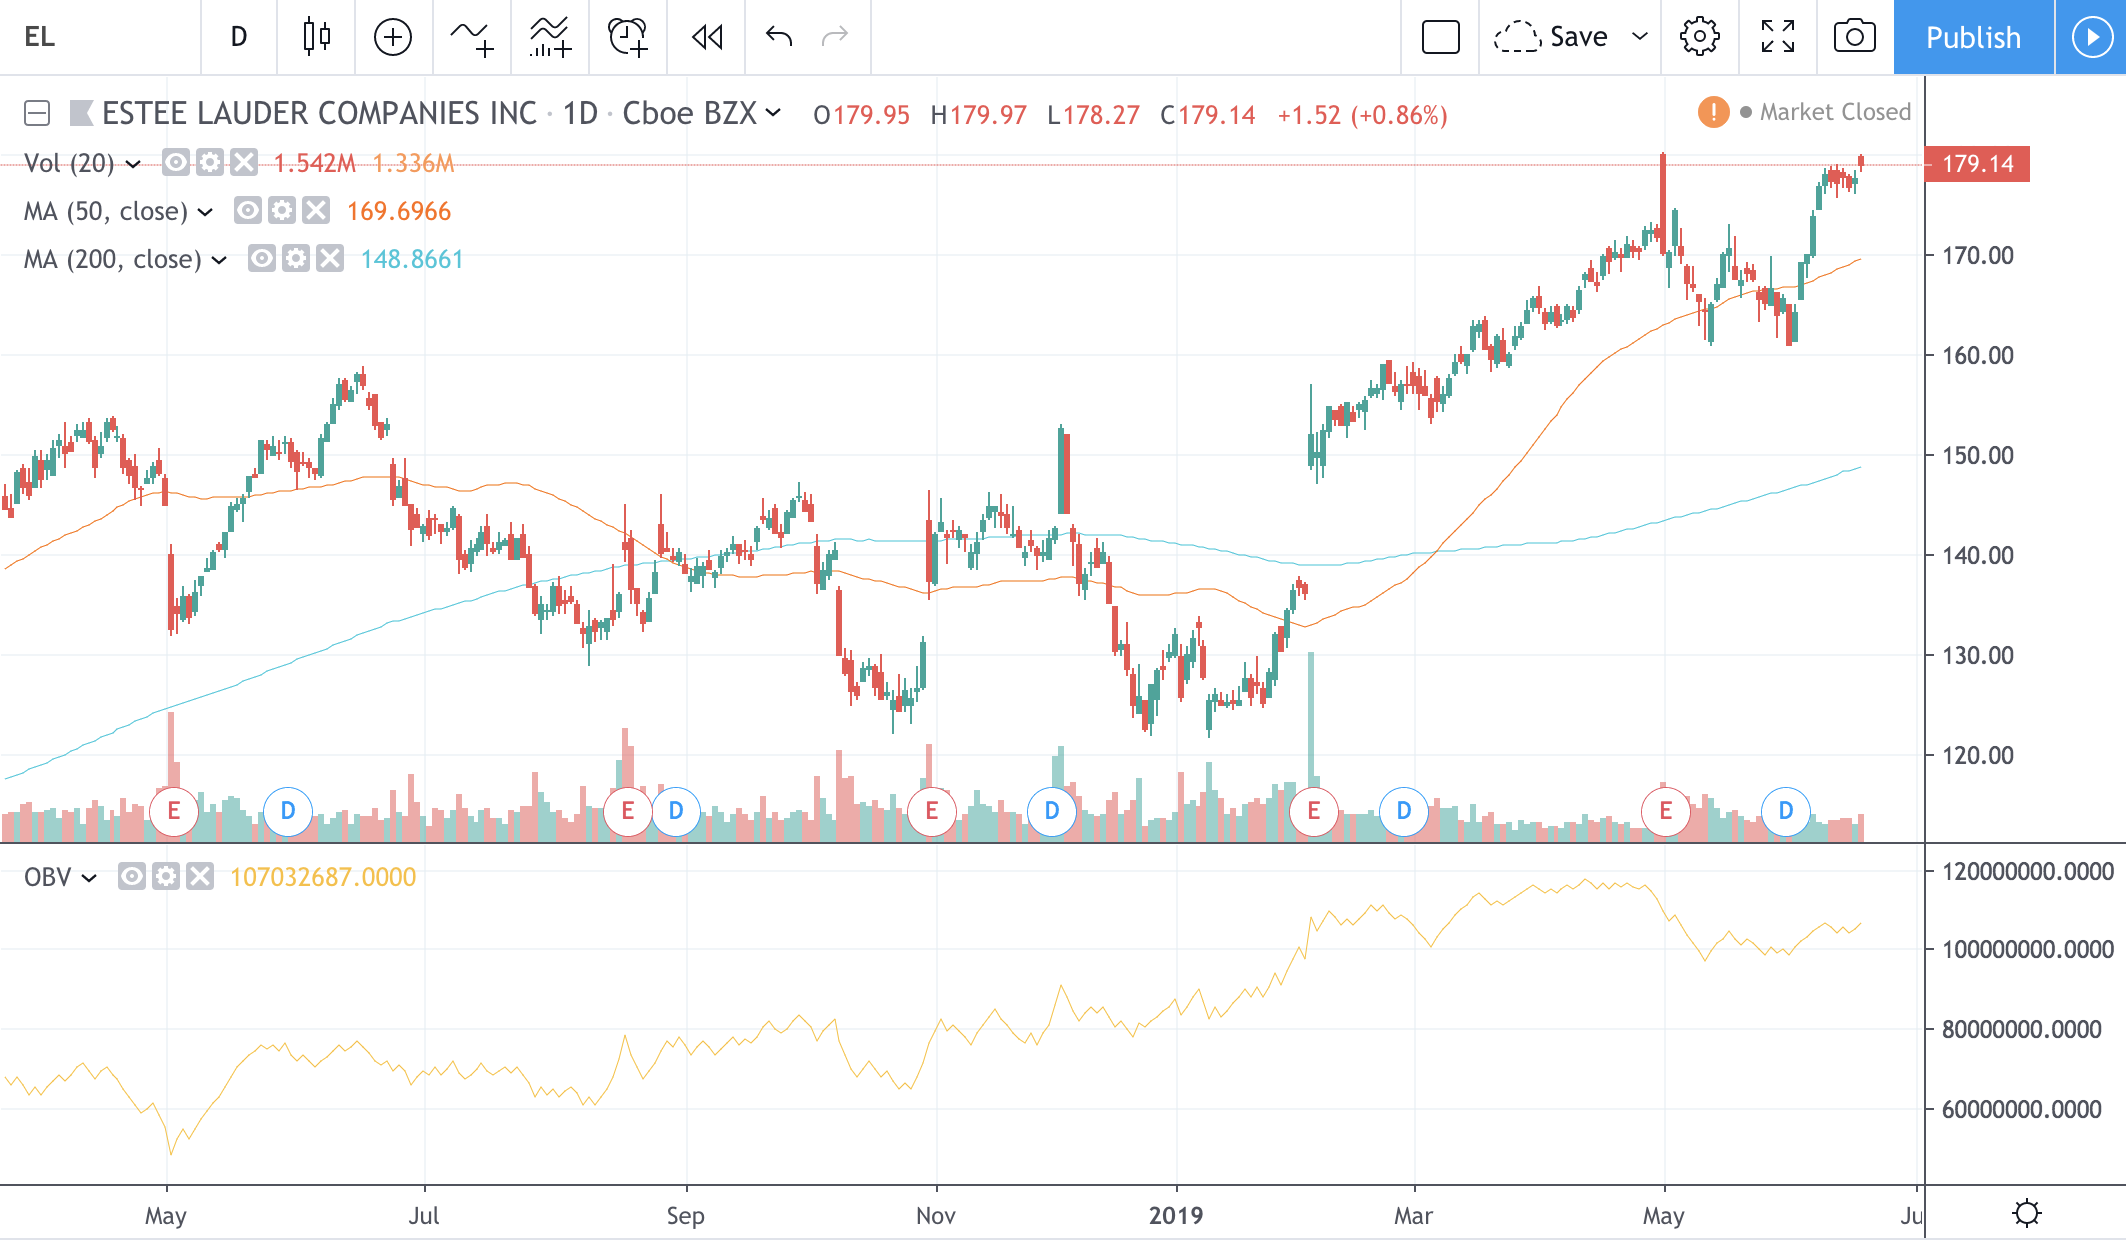Image resolution: width=2126 pixels, height=1244 pixels.
Task: Remove the OBV indicator
Action: point(200,877)
